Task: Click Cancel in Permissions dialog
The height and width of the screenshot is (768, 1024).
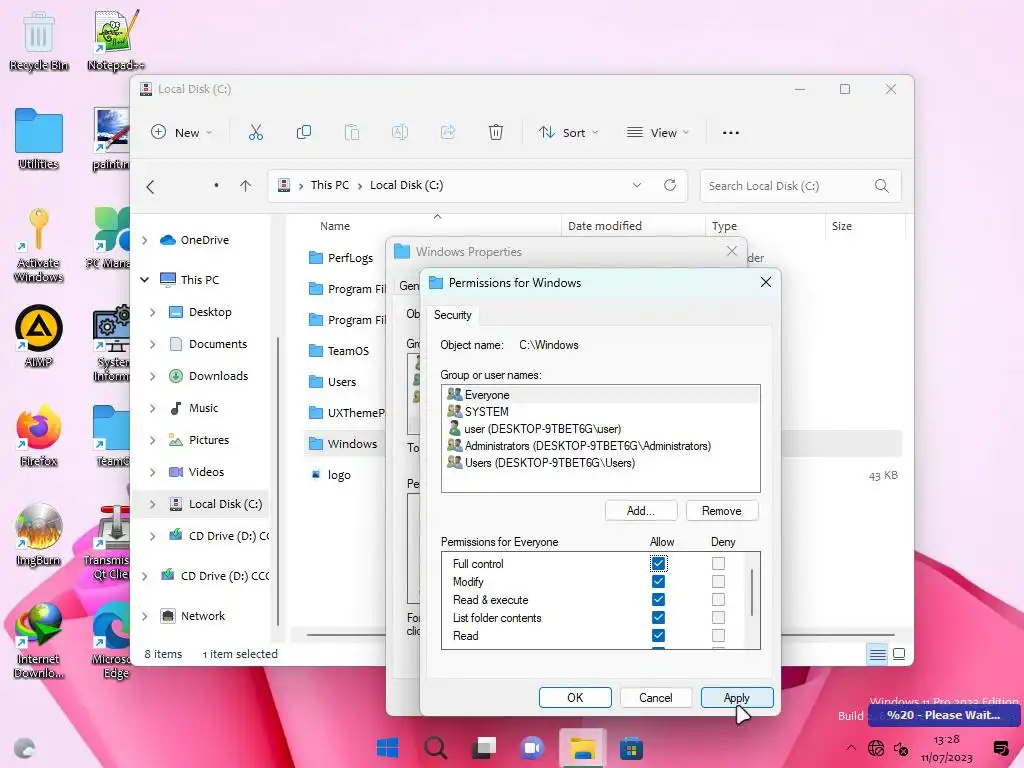Action: pyautogui.click(x=656, y=697)
